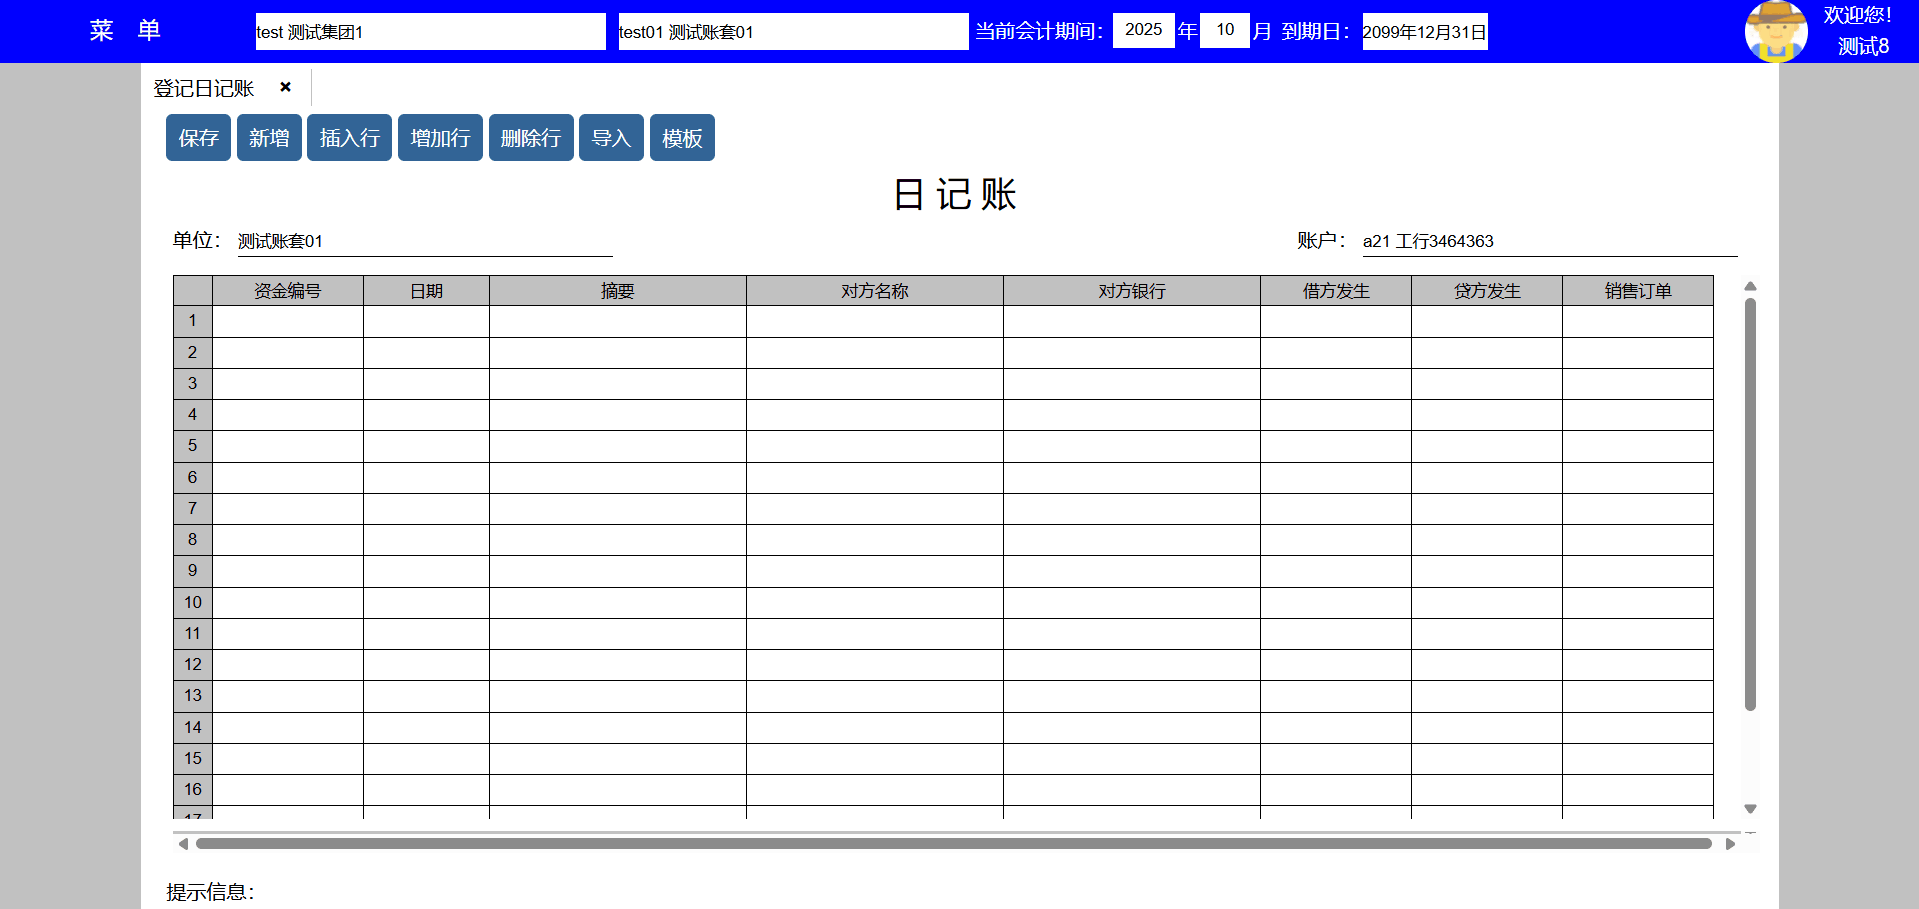Remove a row with 删除行

530,138
